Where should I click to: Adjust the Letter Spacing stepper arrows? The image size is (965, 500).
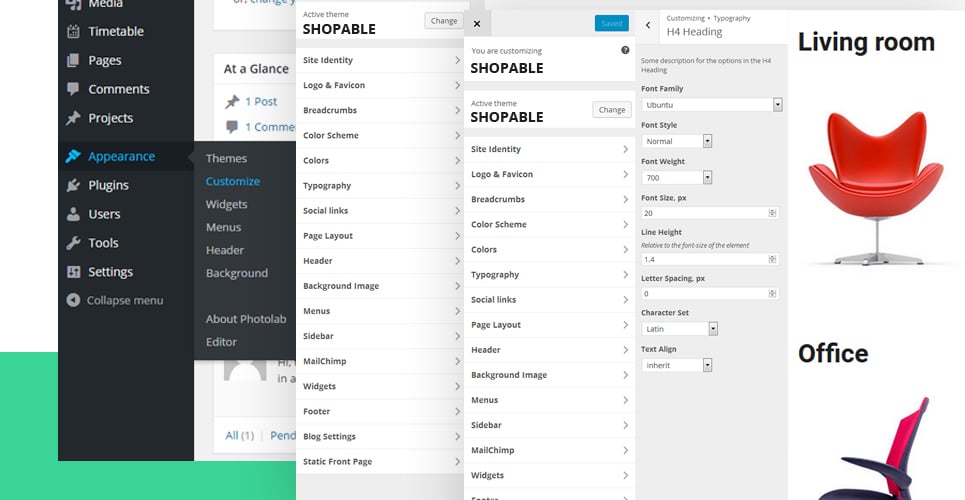click(772, 294)
